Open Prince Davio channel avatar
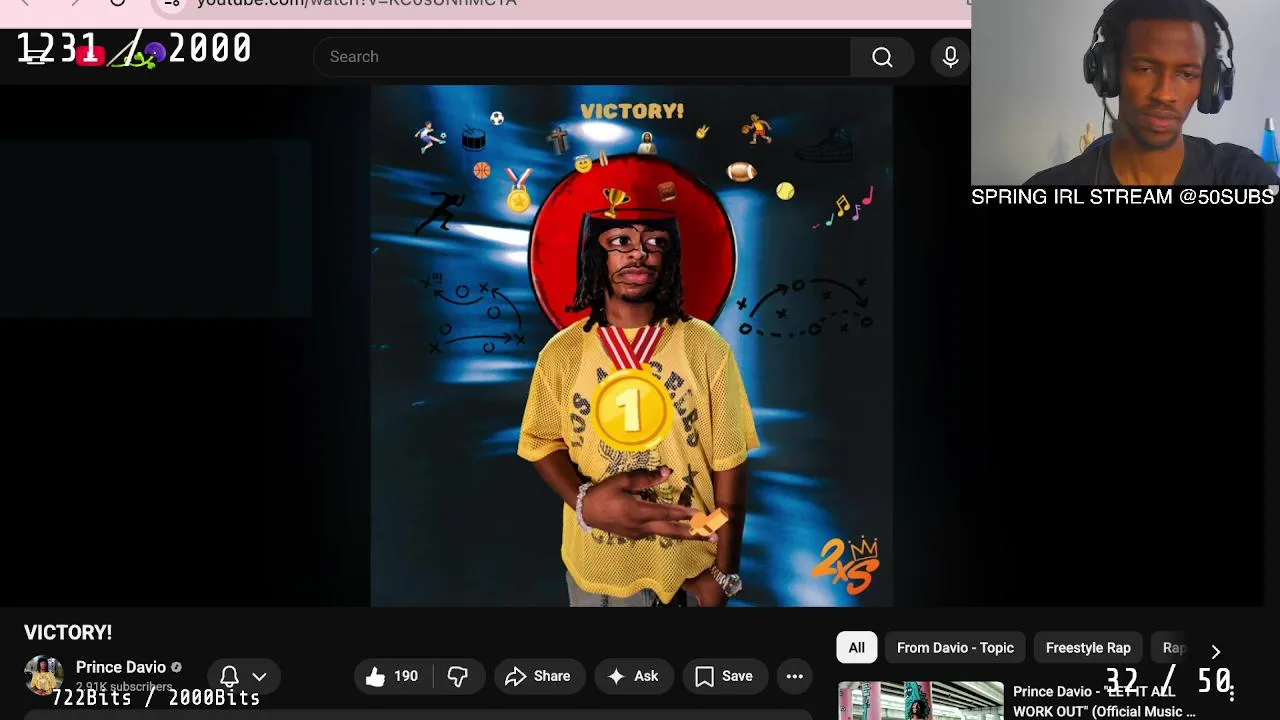This screenshot has height=720, width=1280. pyautogui.click(x=43, y=675)
